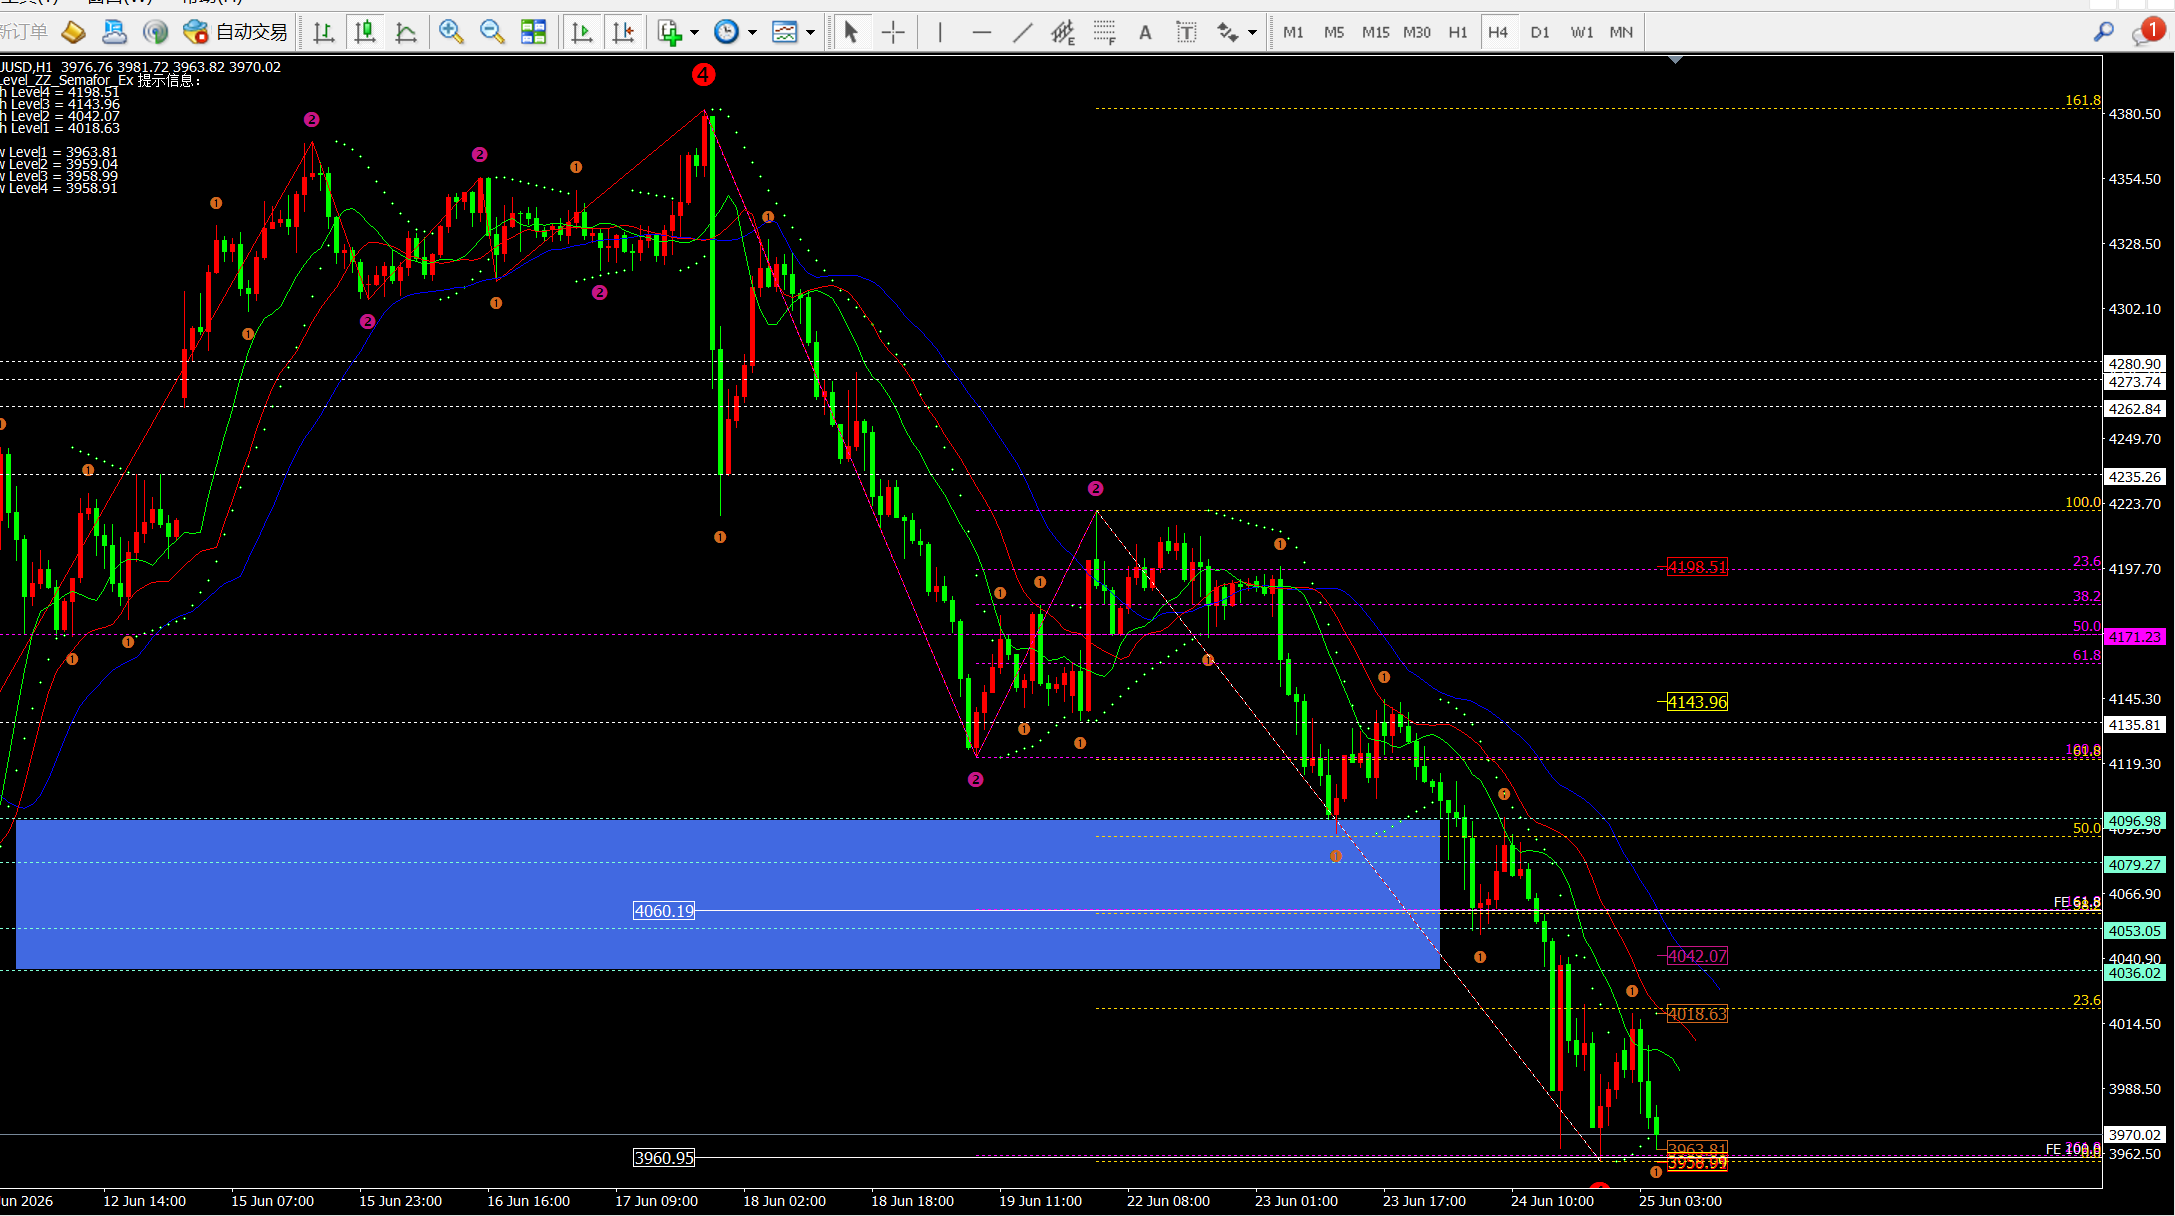Image resolution: width=2175 pixels, height=1216 pixels.
Task: Switch to the H1 timeframe
Action: click(1458, 33)
